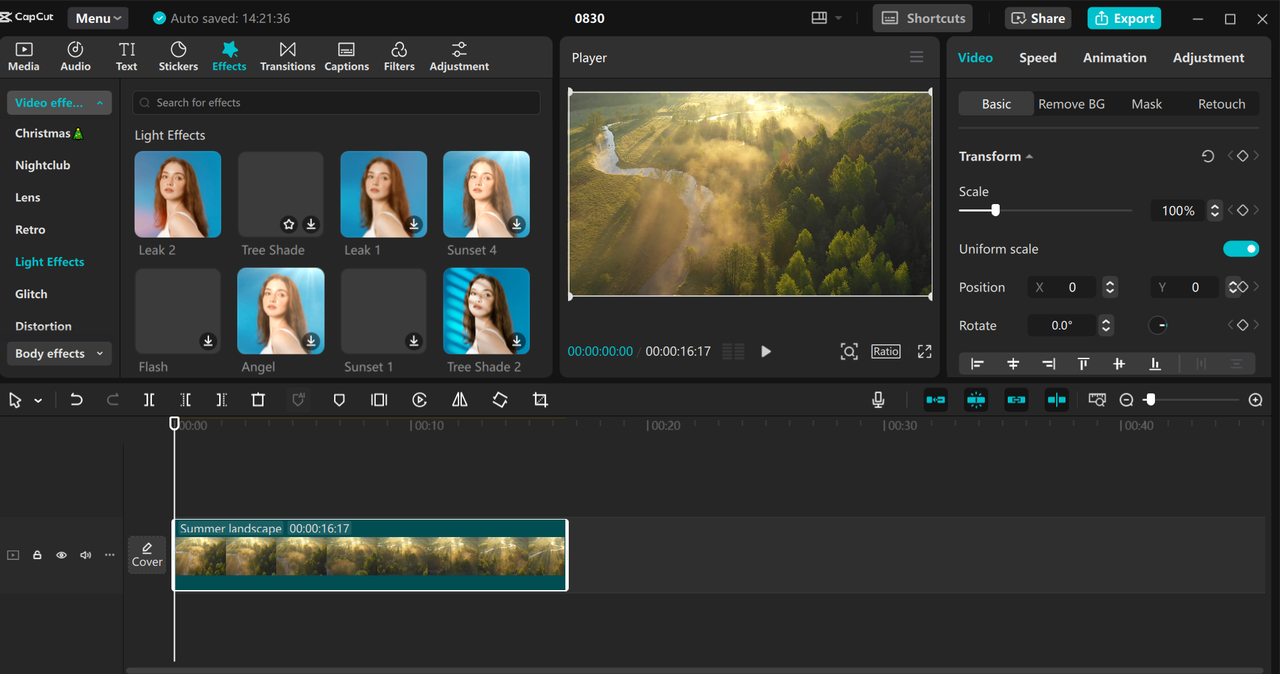Toggle the Uniform scale switch
The image size is (1280, 674).
coord(1241,249)
